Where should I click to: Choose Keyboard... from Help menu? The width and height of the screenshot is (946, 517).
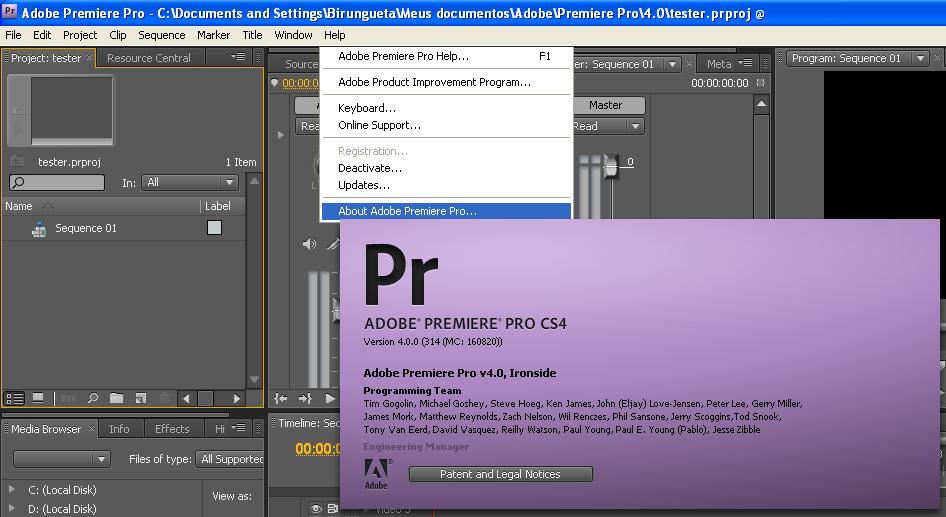point(446,108)
